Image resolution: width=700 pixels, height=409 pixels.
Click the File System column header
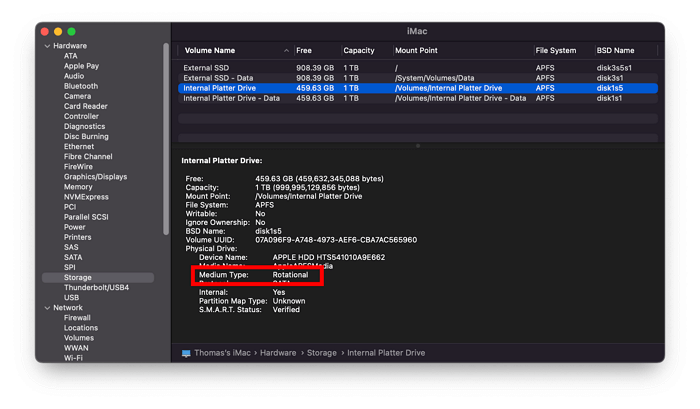point(555,50)
